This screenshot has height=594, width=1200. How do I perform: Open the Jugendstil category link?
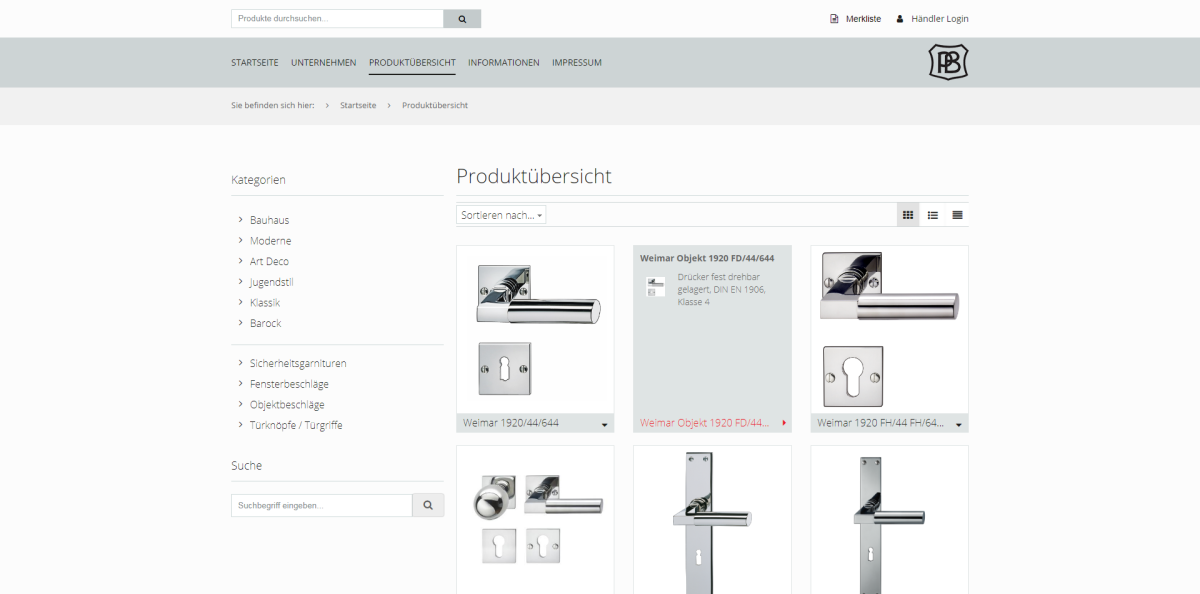coord(271,282)
